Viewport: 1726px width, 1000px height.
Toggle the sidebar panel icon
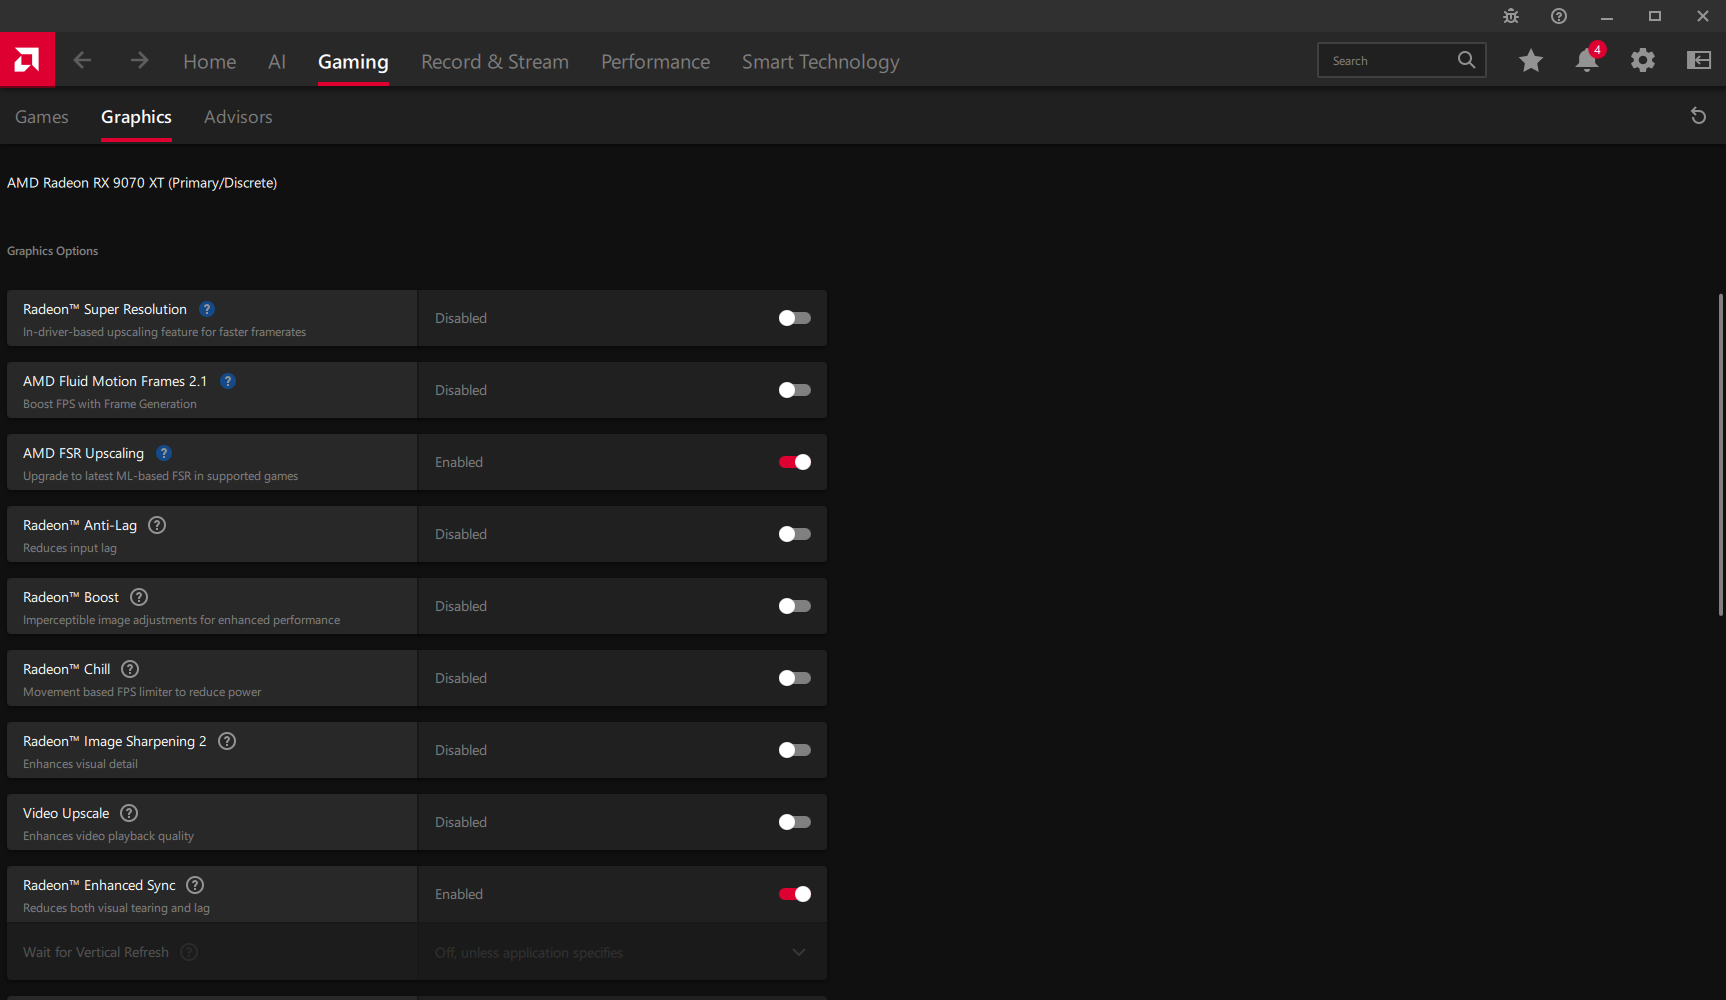(1699, 61)
